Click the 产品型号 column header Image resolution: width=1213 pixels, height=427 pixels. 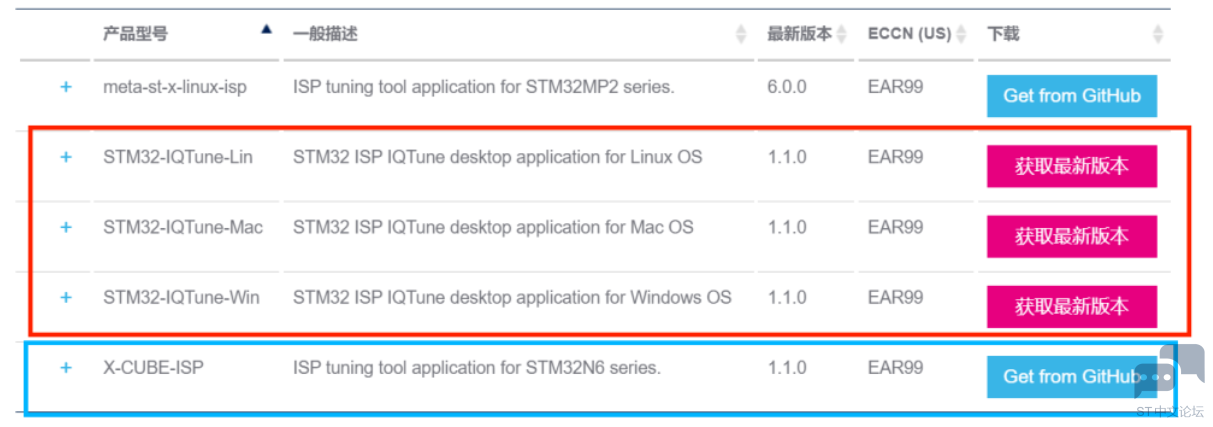[x=135, y=34]
